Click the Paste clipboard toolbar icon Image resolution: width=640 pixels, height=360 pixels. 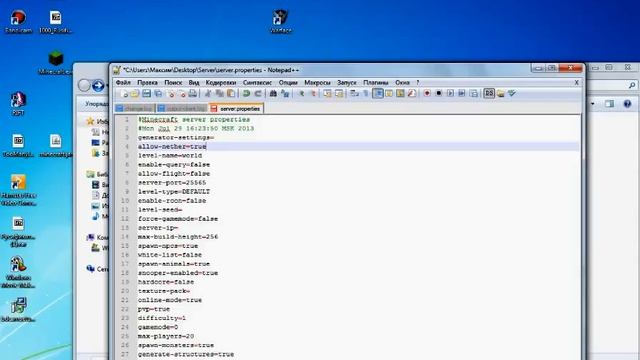[231, 93]
